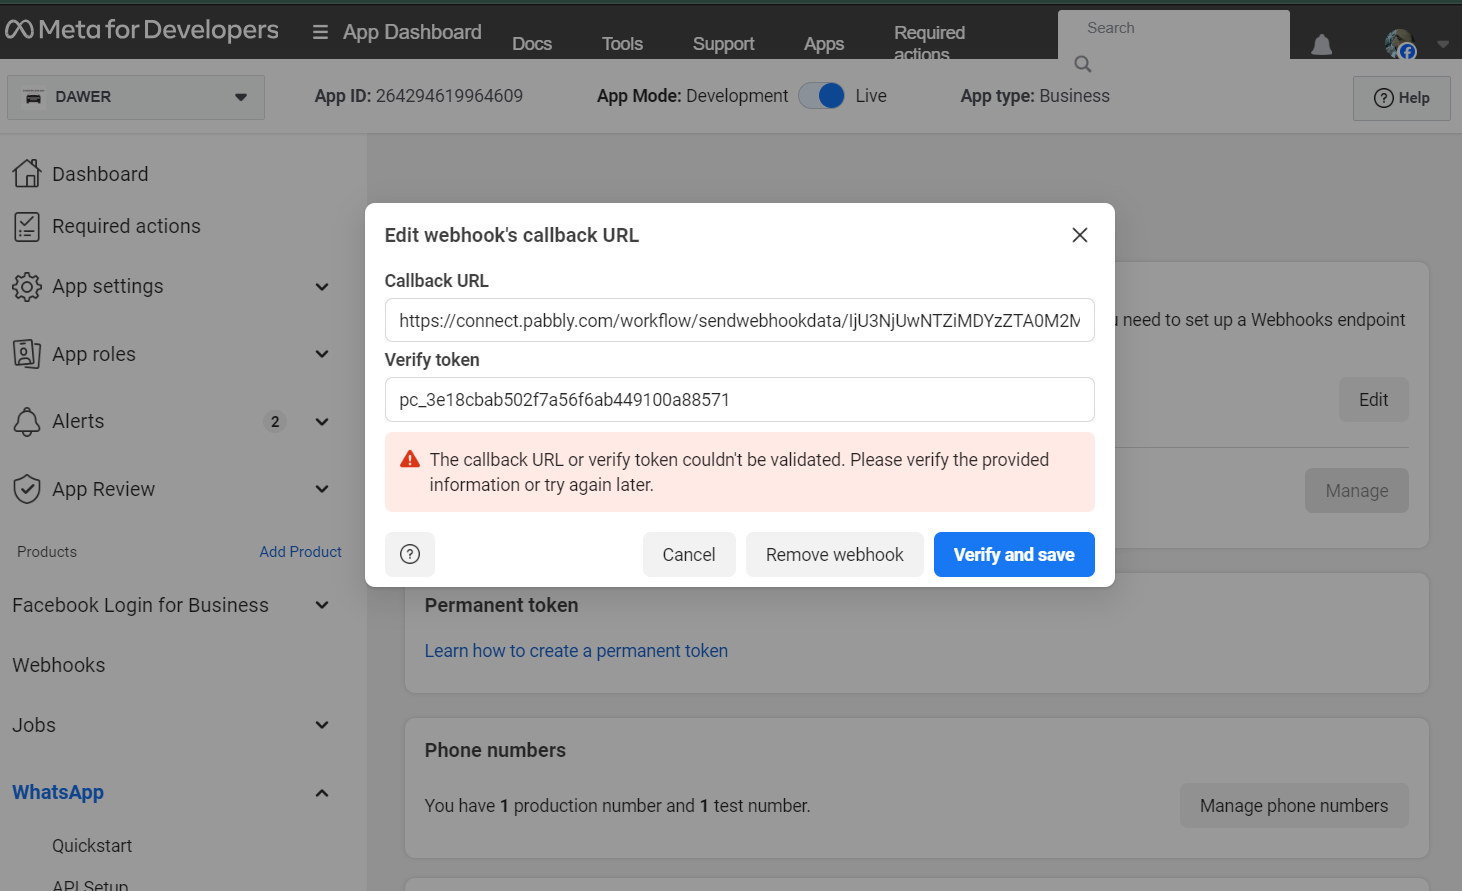1462x891 pixels.
Task: Click the 'Permanent token' heading
Action: pyautogui.click(x=502, y=605)
